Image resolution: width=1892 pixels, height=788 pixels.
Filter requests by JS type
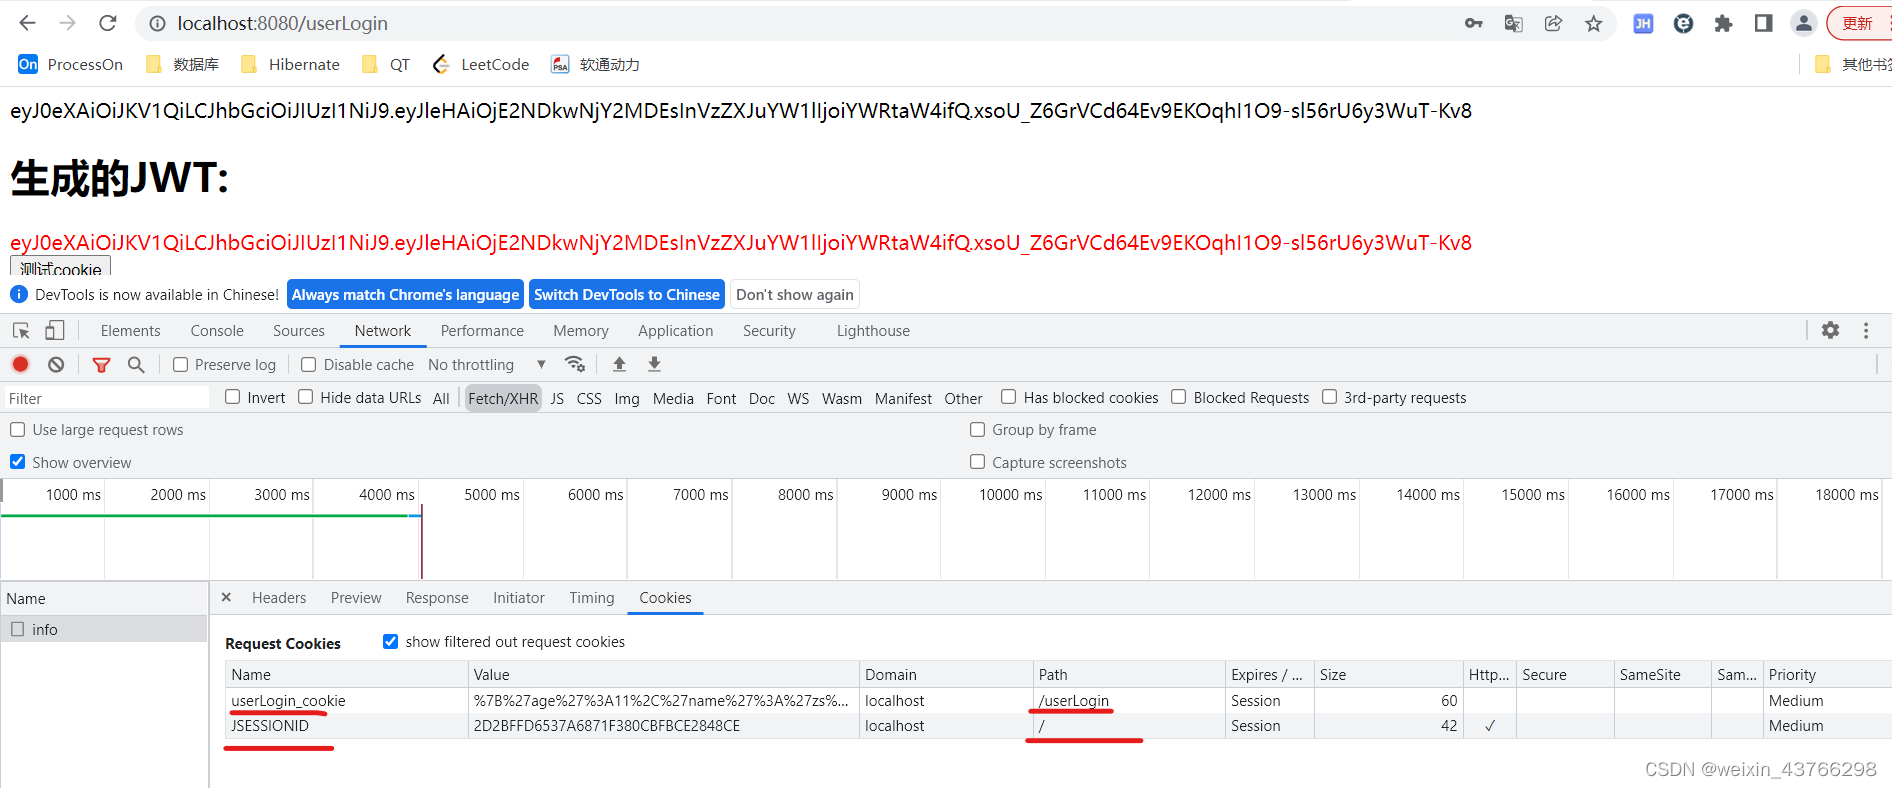point(557,398)
